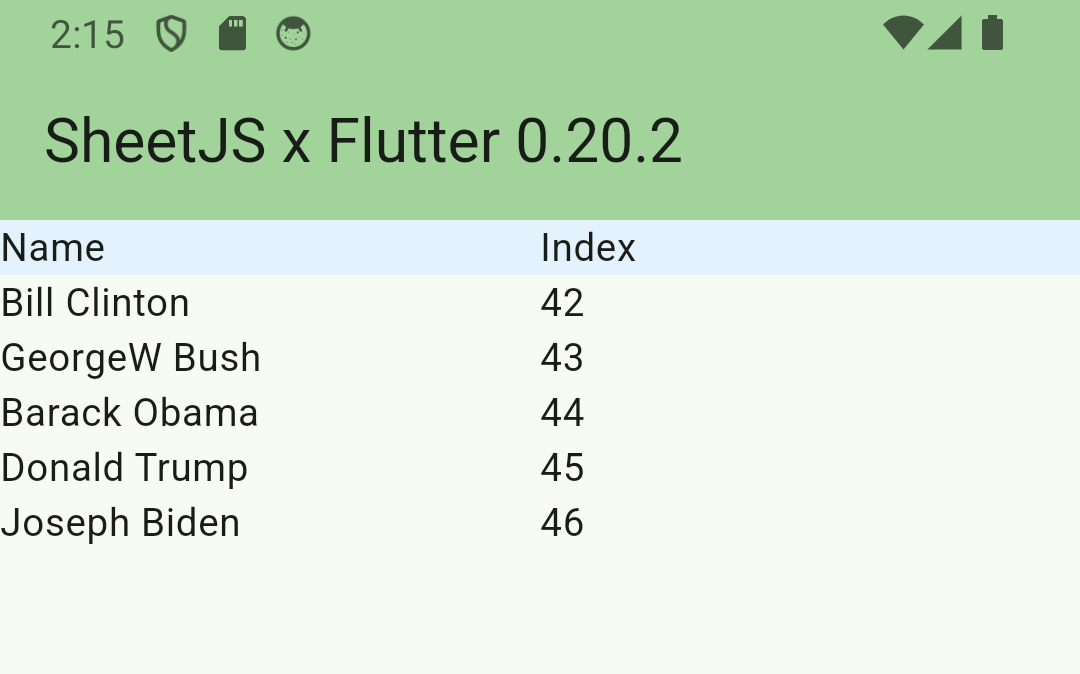Tap the Wi-Fi signal icon
This screenshot has height=674, width=1080.
(x=903, y=33)
